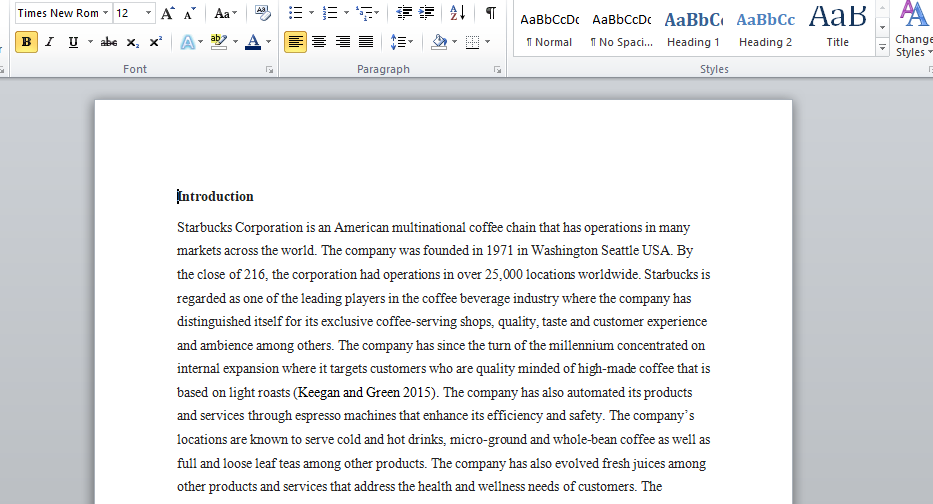Image resolution: width=933 pixels, height=504 pixels.
Task: Expand the font size dropdown arrow
Action: pos(148,13)
